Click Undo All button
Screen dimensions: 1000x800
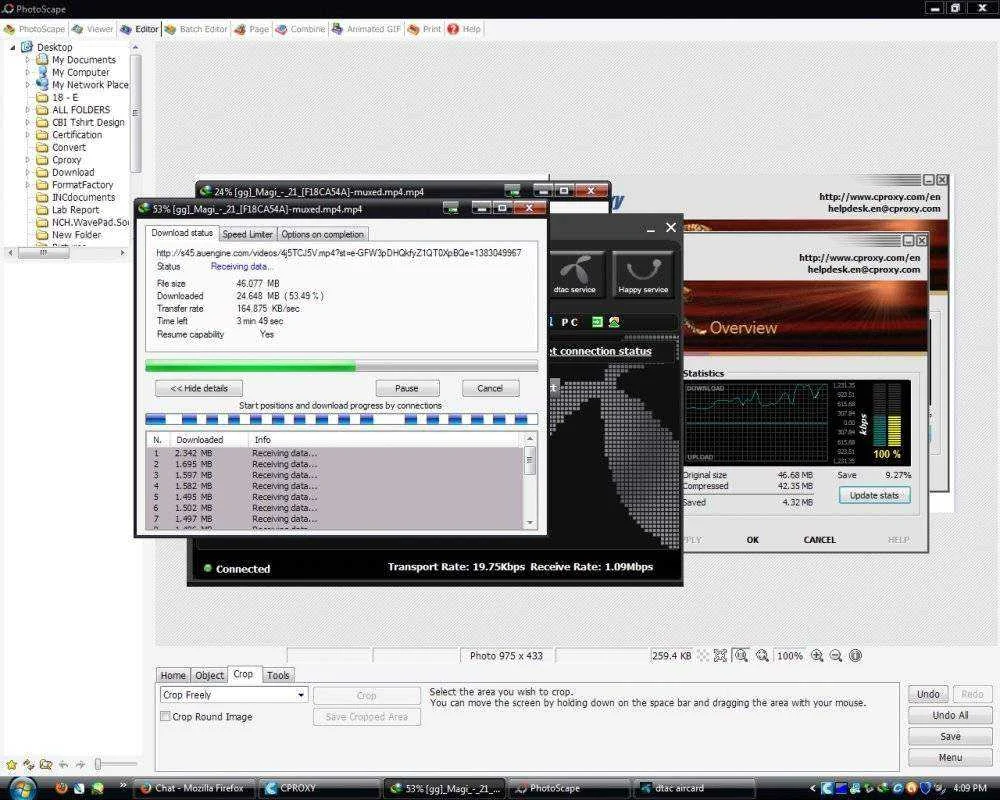[950, 715]
